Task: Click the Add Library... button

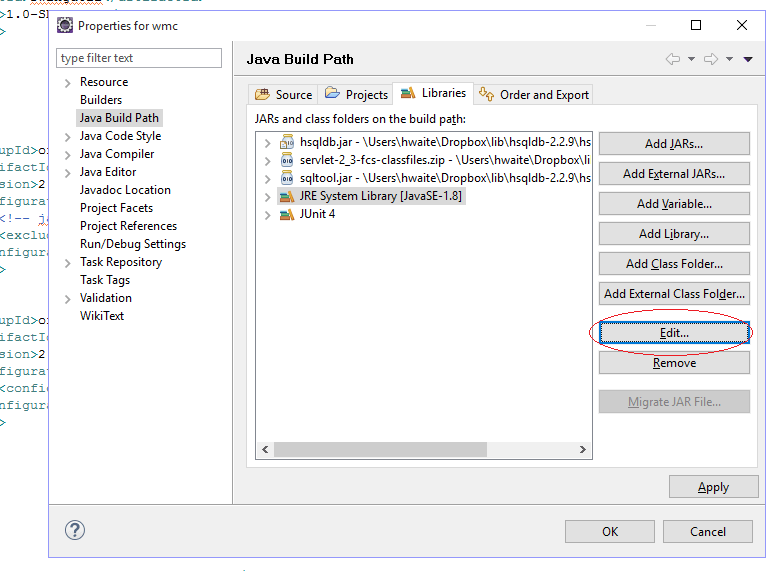Action: 674,234
